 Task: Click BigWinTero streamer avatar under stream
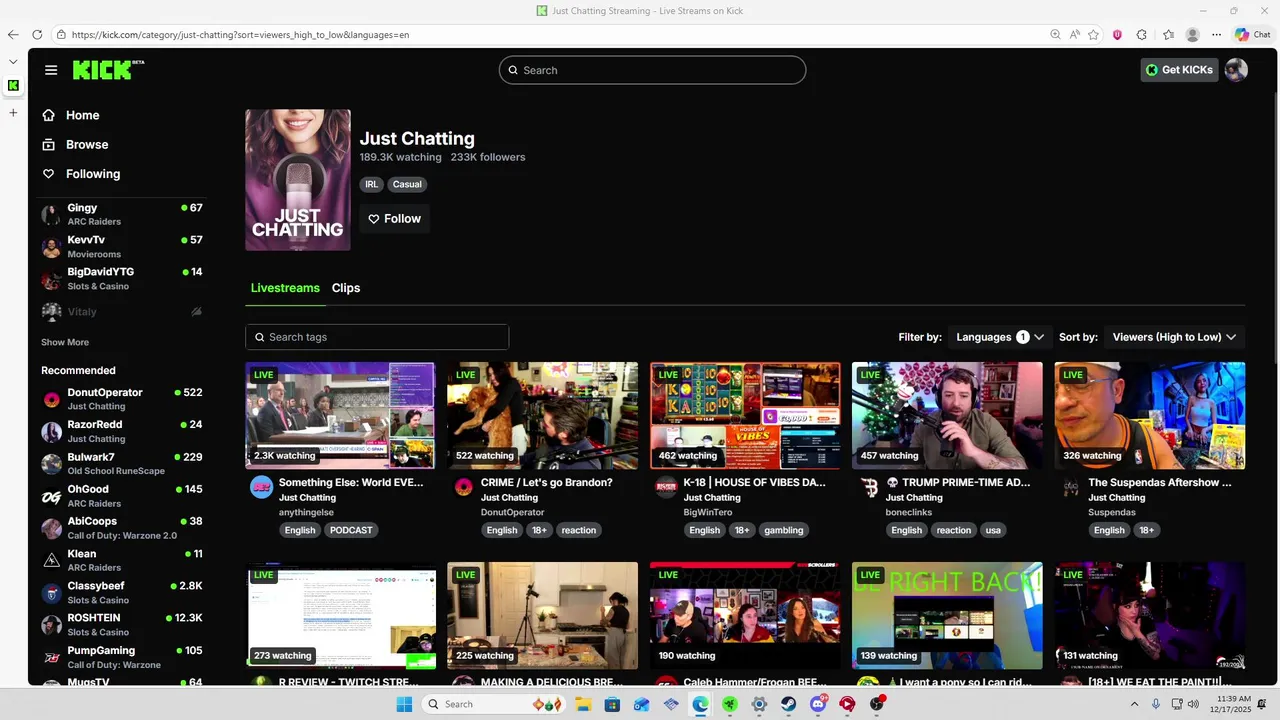[x=666, y=487]
